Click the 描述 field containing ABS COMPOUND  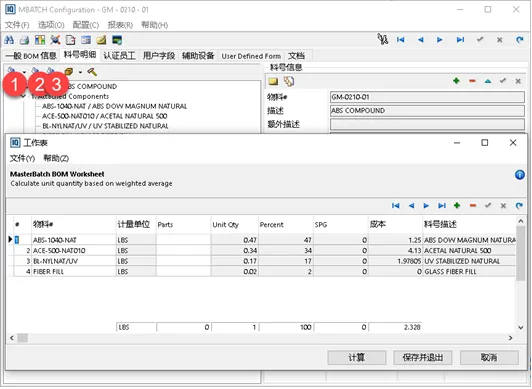point(428,111)
